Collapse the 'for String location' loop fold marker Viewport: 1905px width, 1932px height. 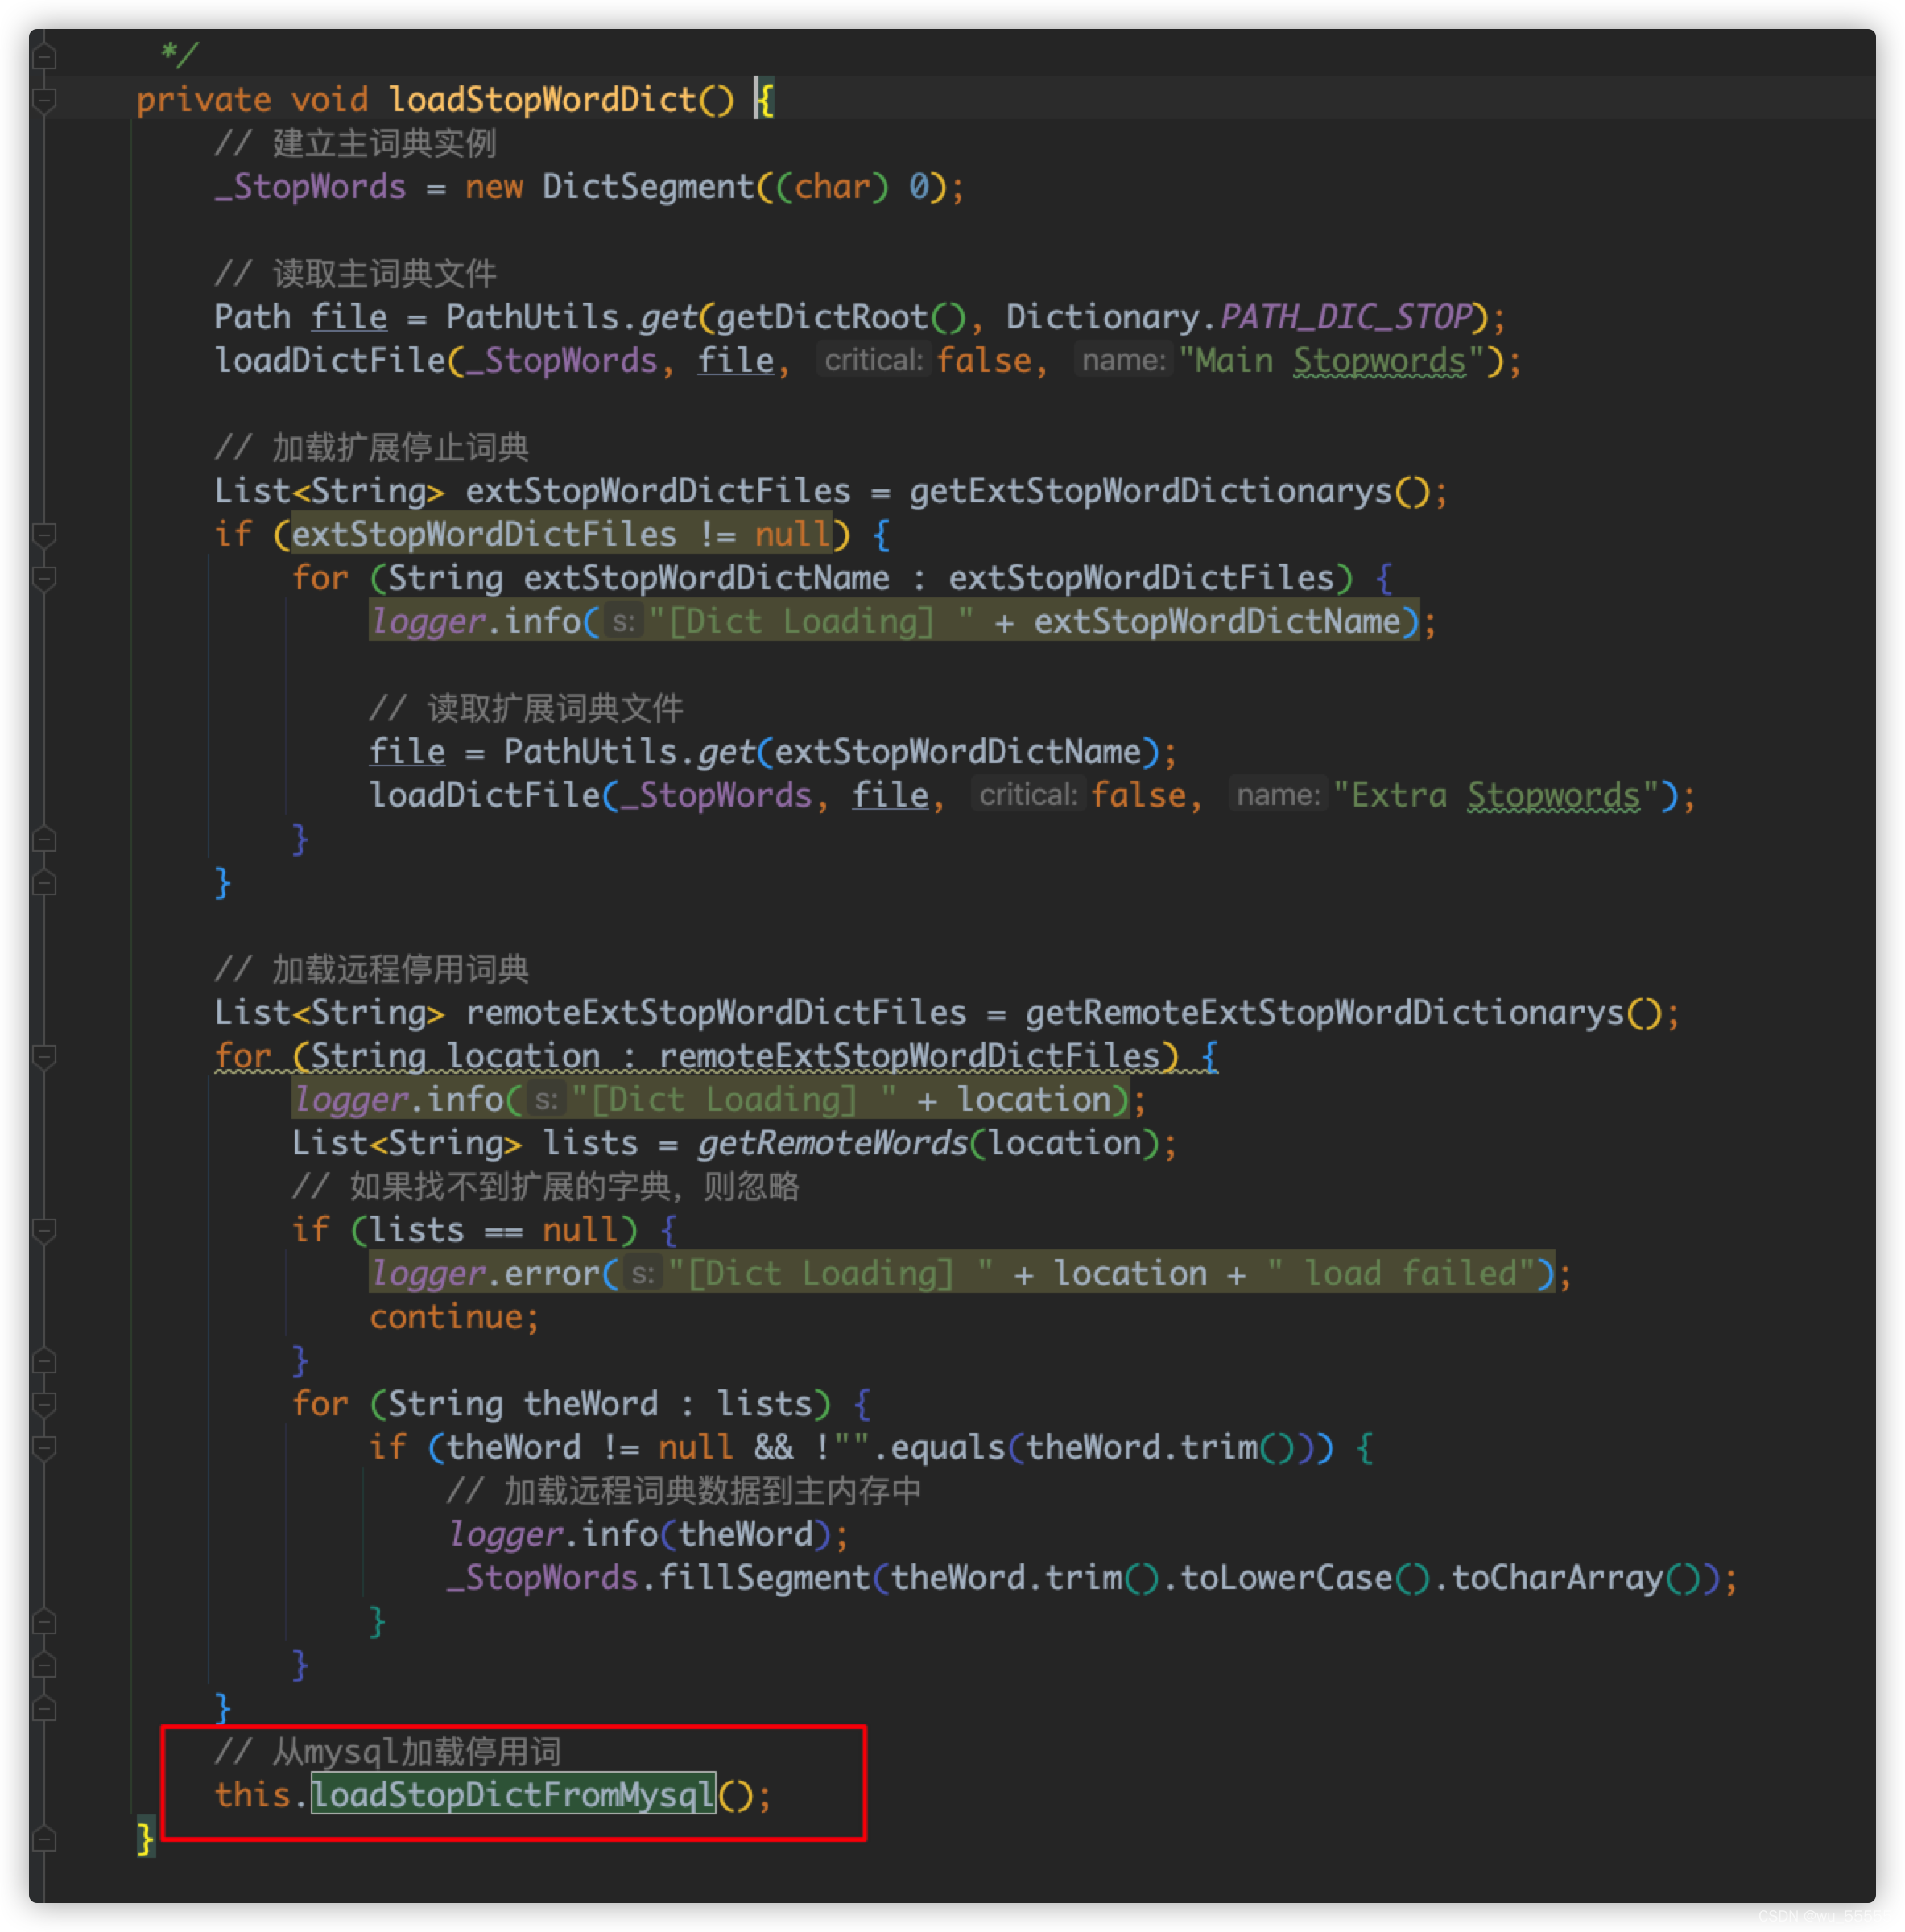44,1057
